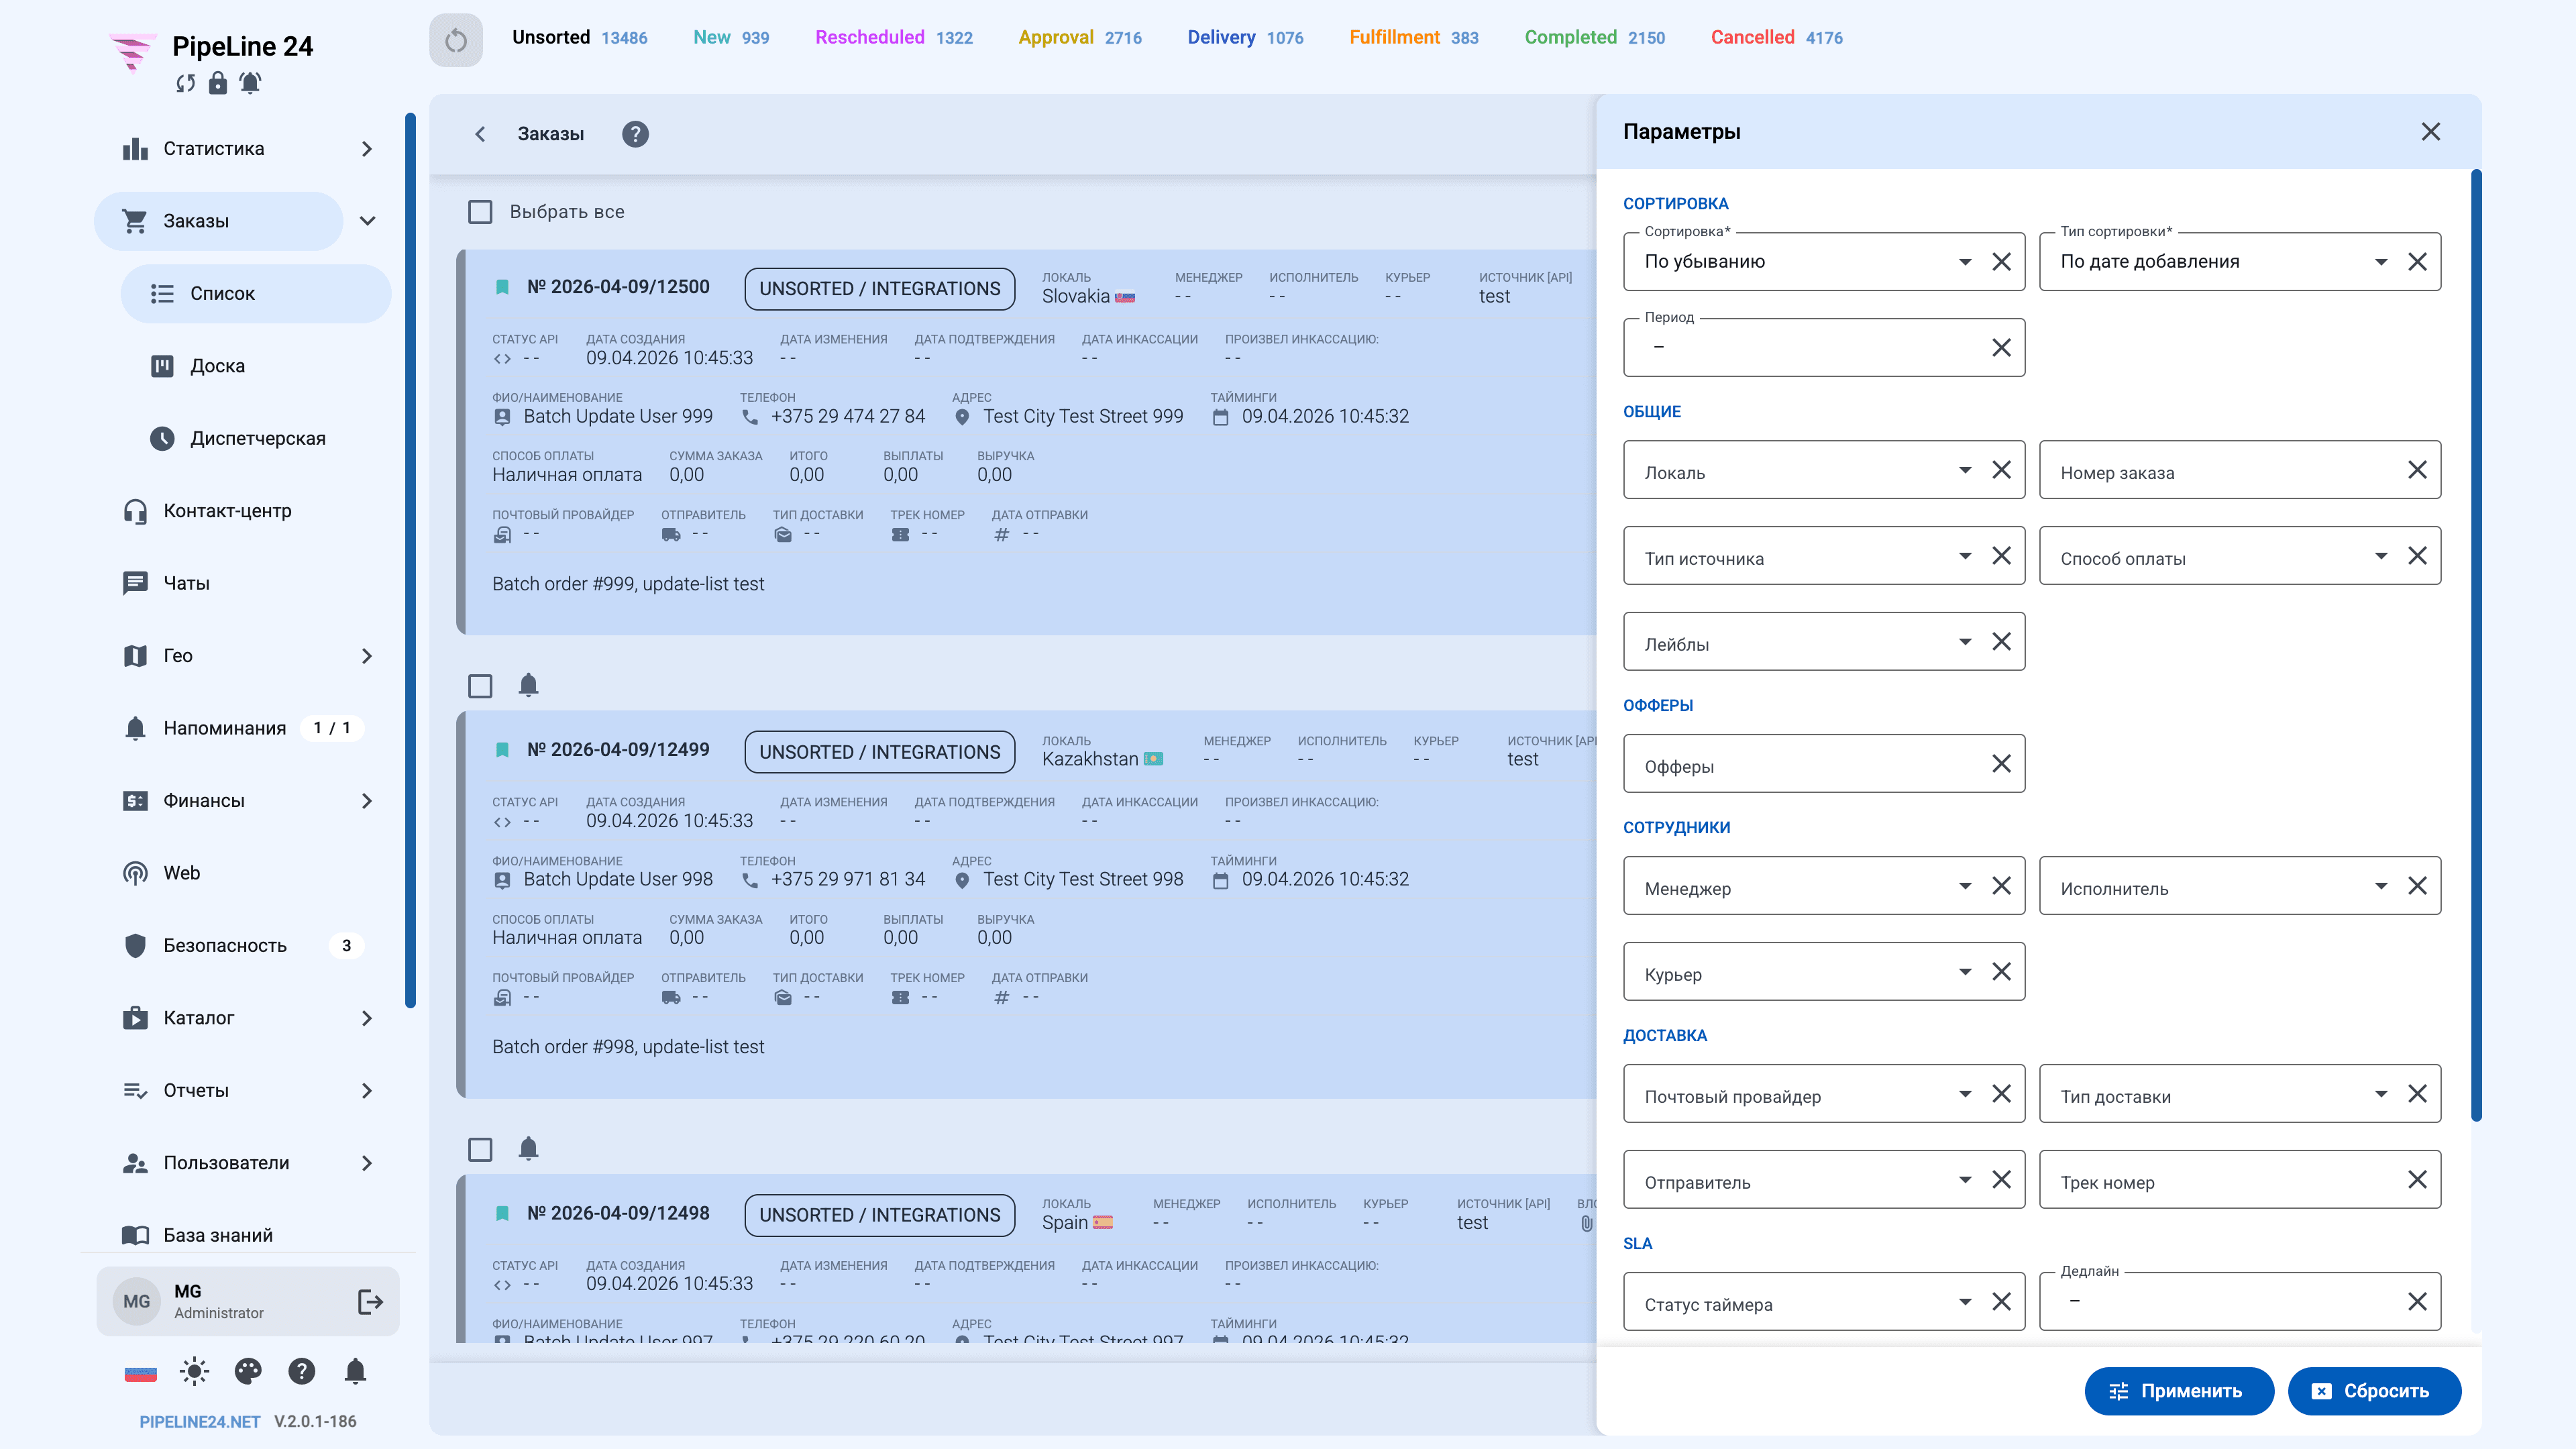Image resolution: width=2576 pixels, height=1449 pixels.
Task: Click the logout icon next to MG Administrator
Action: [370, 1301]
